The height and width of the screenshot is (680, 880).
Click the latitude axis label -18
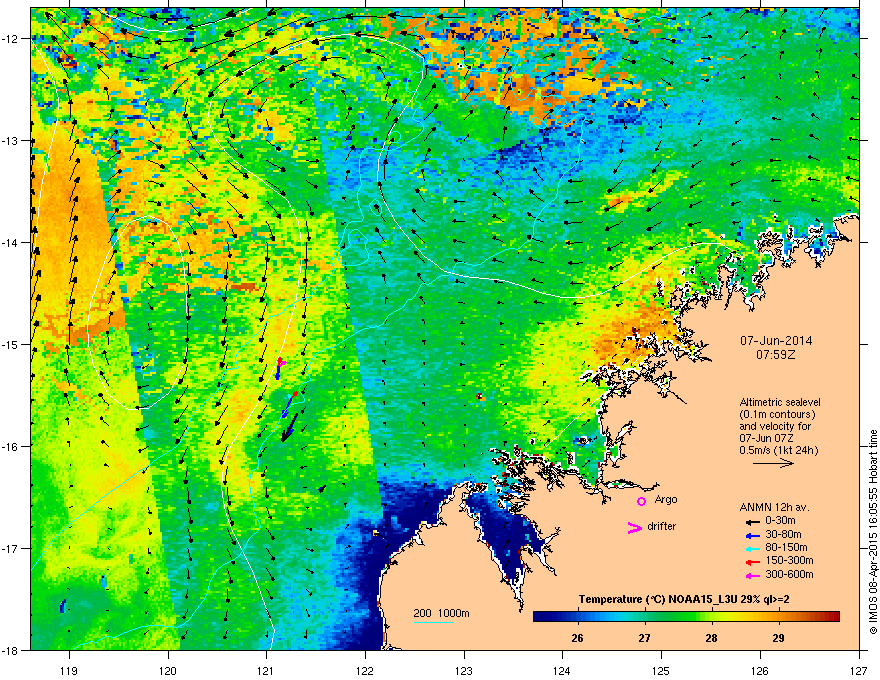click(x=11, y=650)
